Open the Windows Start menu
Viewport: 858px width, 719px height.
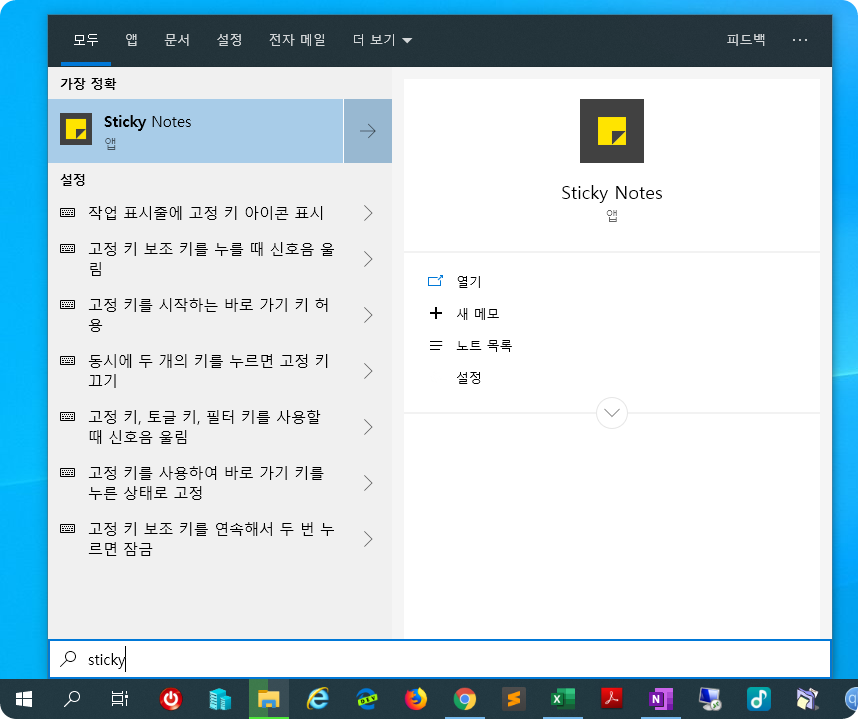[x=24, y=699]
